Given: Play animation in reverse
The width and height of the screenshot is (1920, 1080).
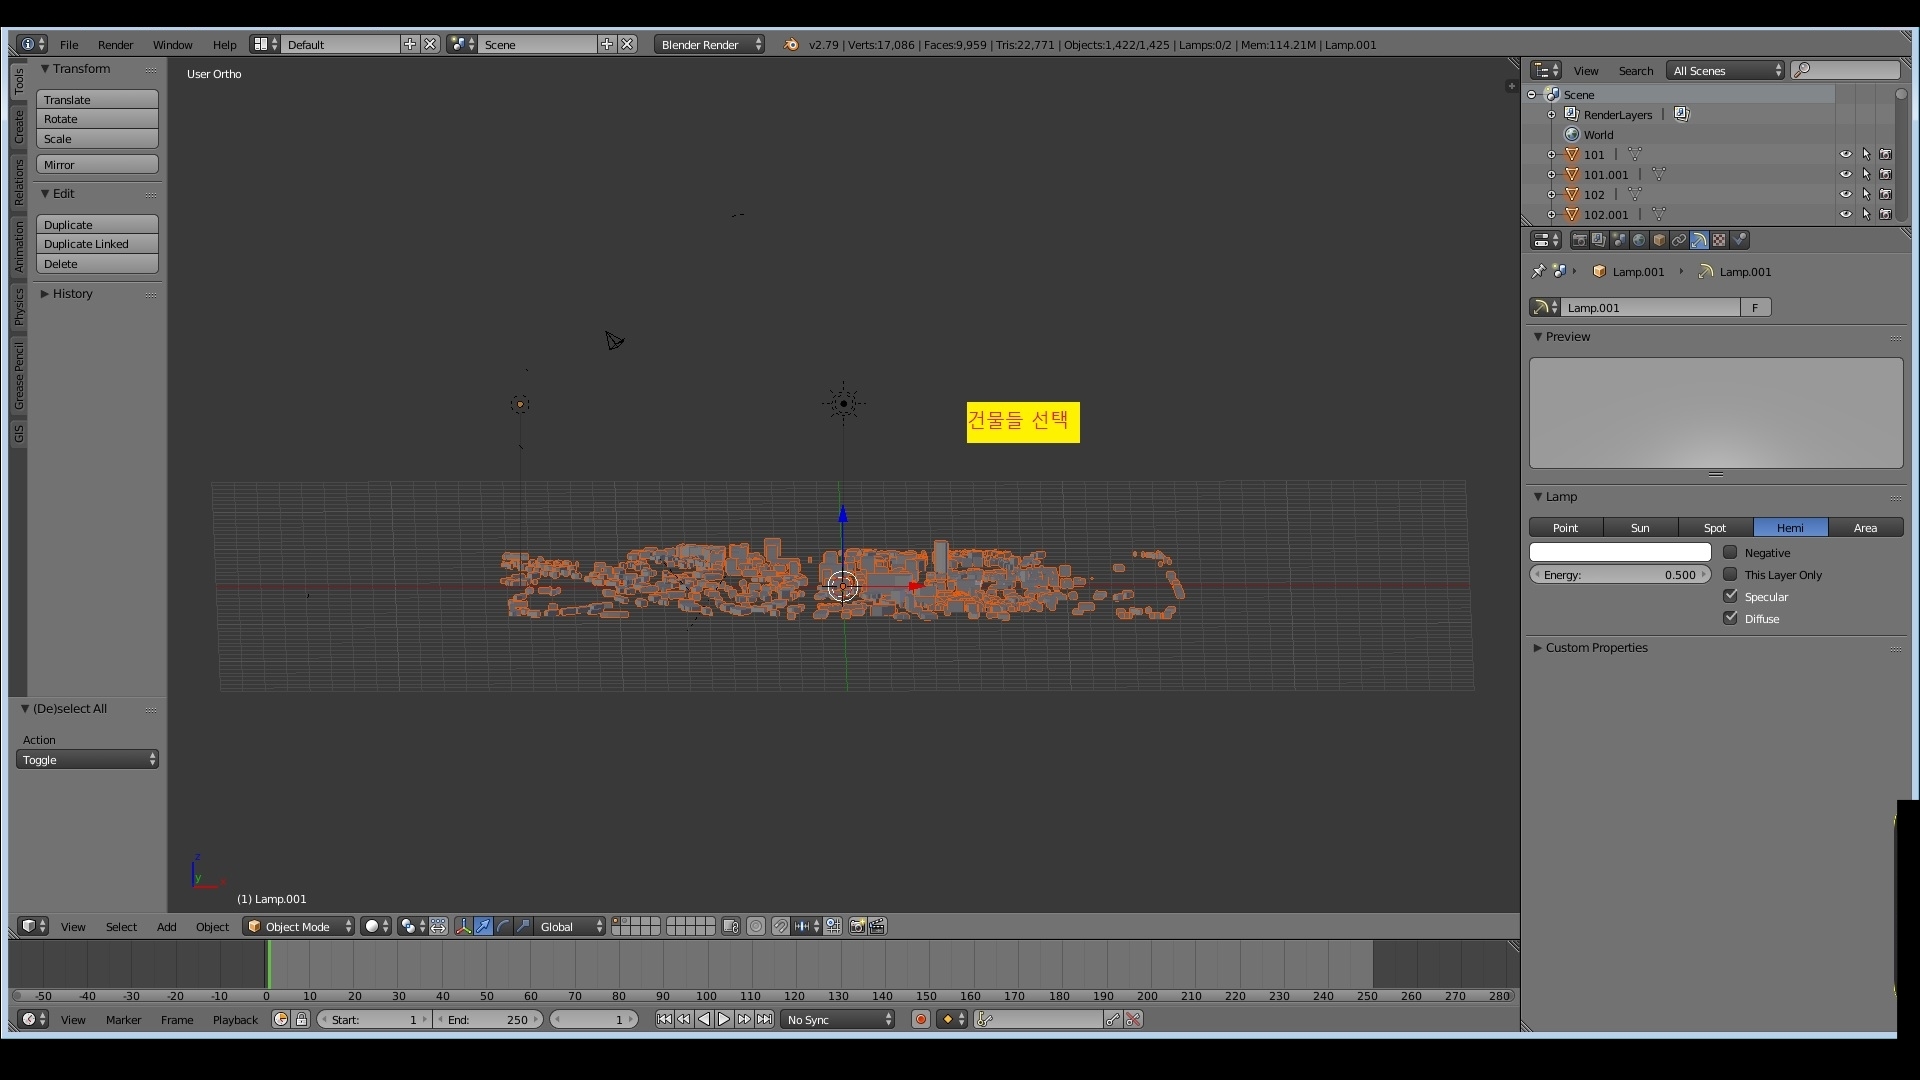Looking at the screenshot, I should tap(704, 1019).
